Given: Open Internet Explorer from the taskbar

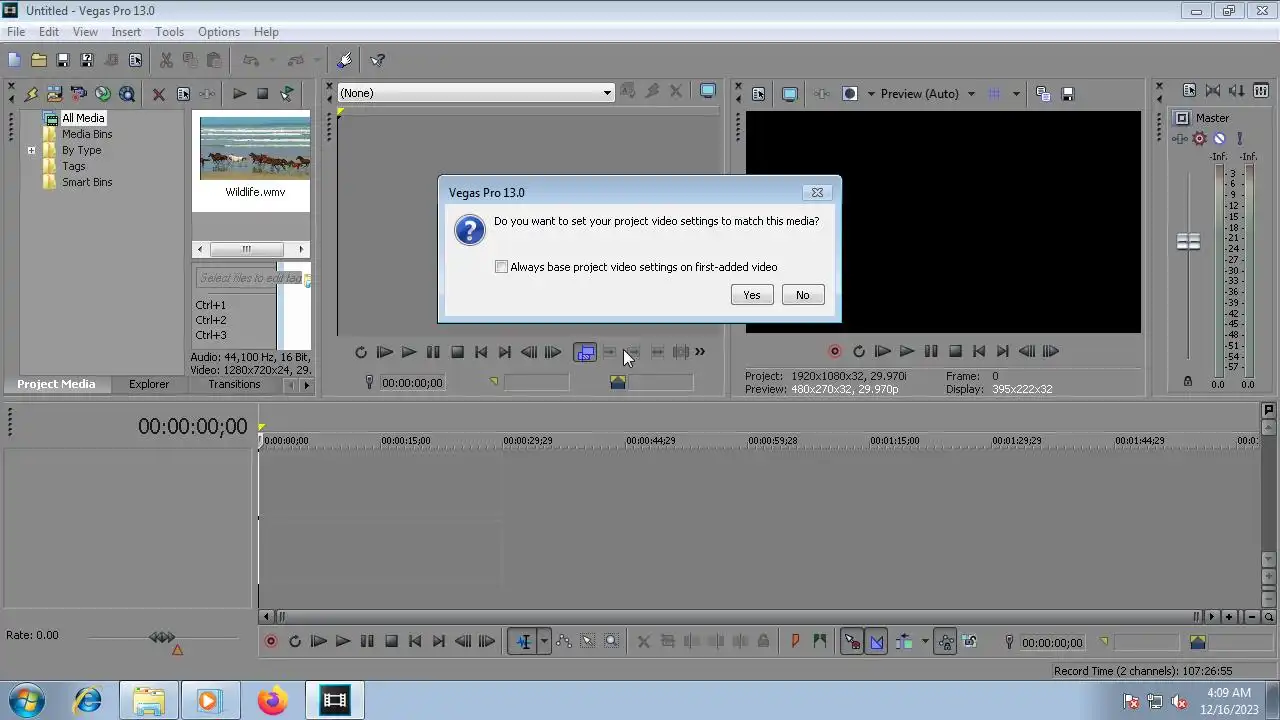Looking at the screenshot, I should pos(88,700).
